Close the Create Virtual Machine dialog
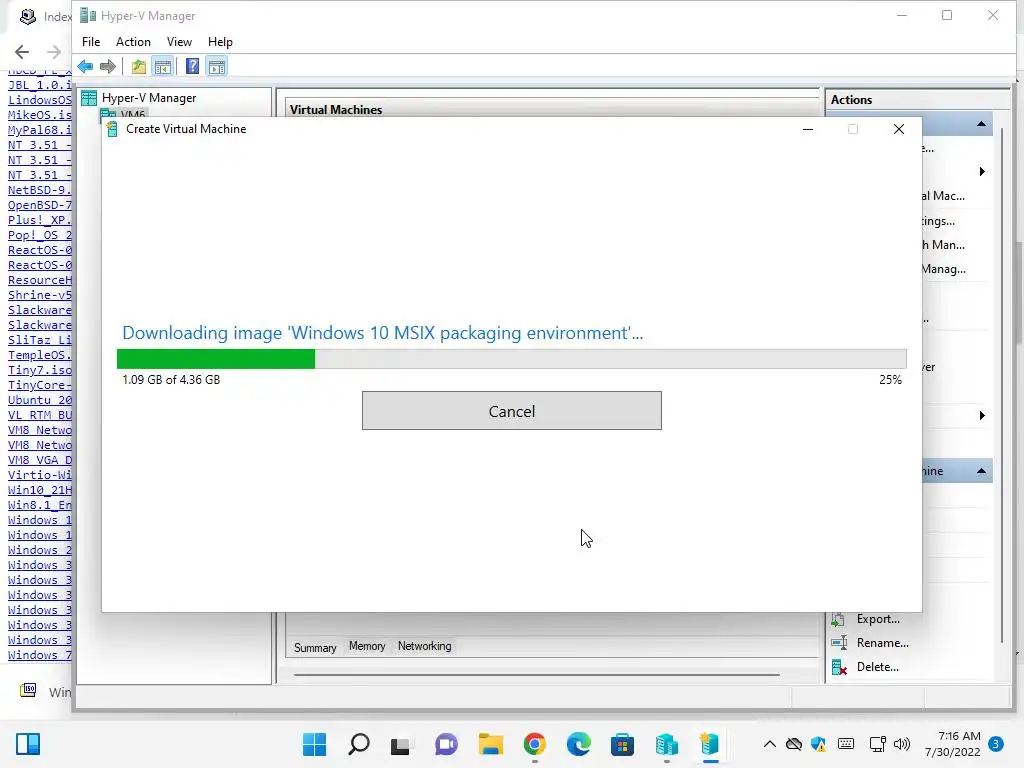Screen dimensions: 1024x768 coord(899,129)
